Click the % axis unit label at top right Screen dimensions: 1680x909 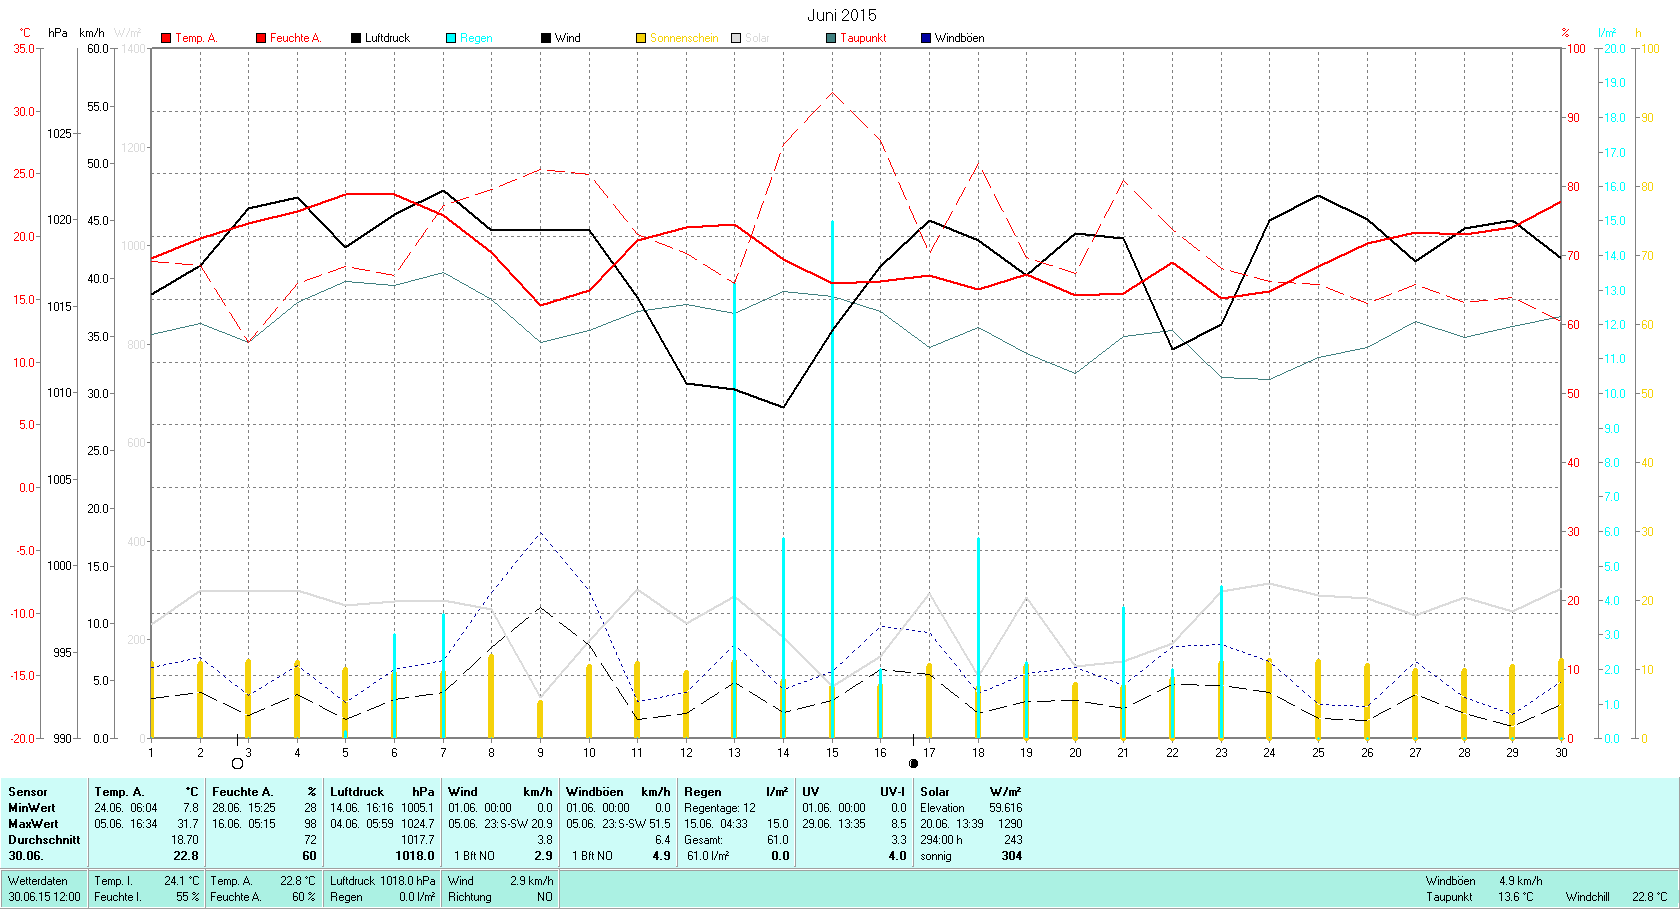(1565, 33)
